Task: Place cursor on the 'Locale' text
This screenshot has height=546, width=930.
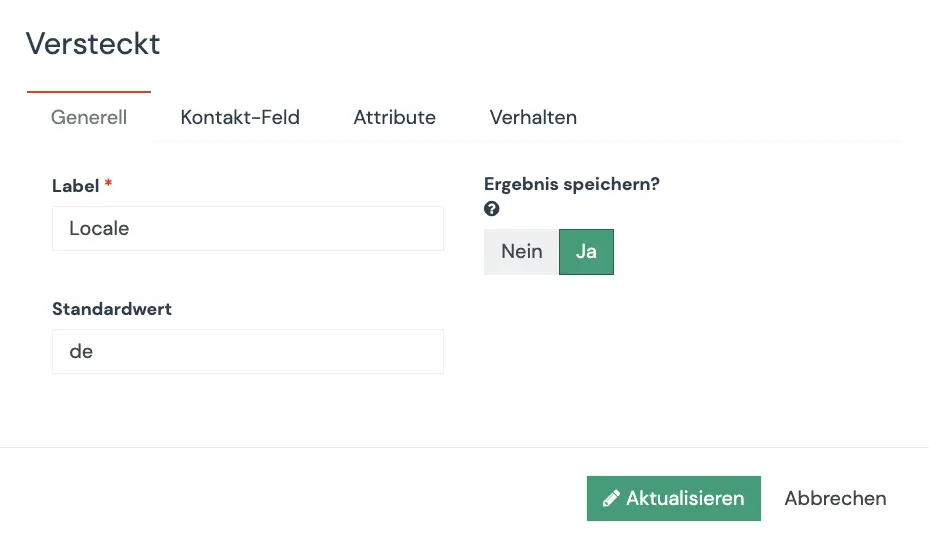Action: [x=99, y=228]
